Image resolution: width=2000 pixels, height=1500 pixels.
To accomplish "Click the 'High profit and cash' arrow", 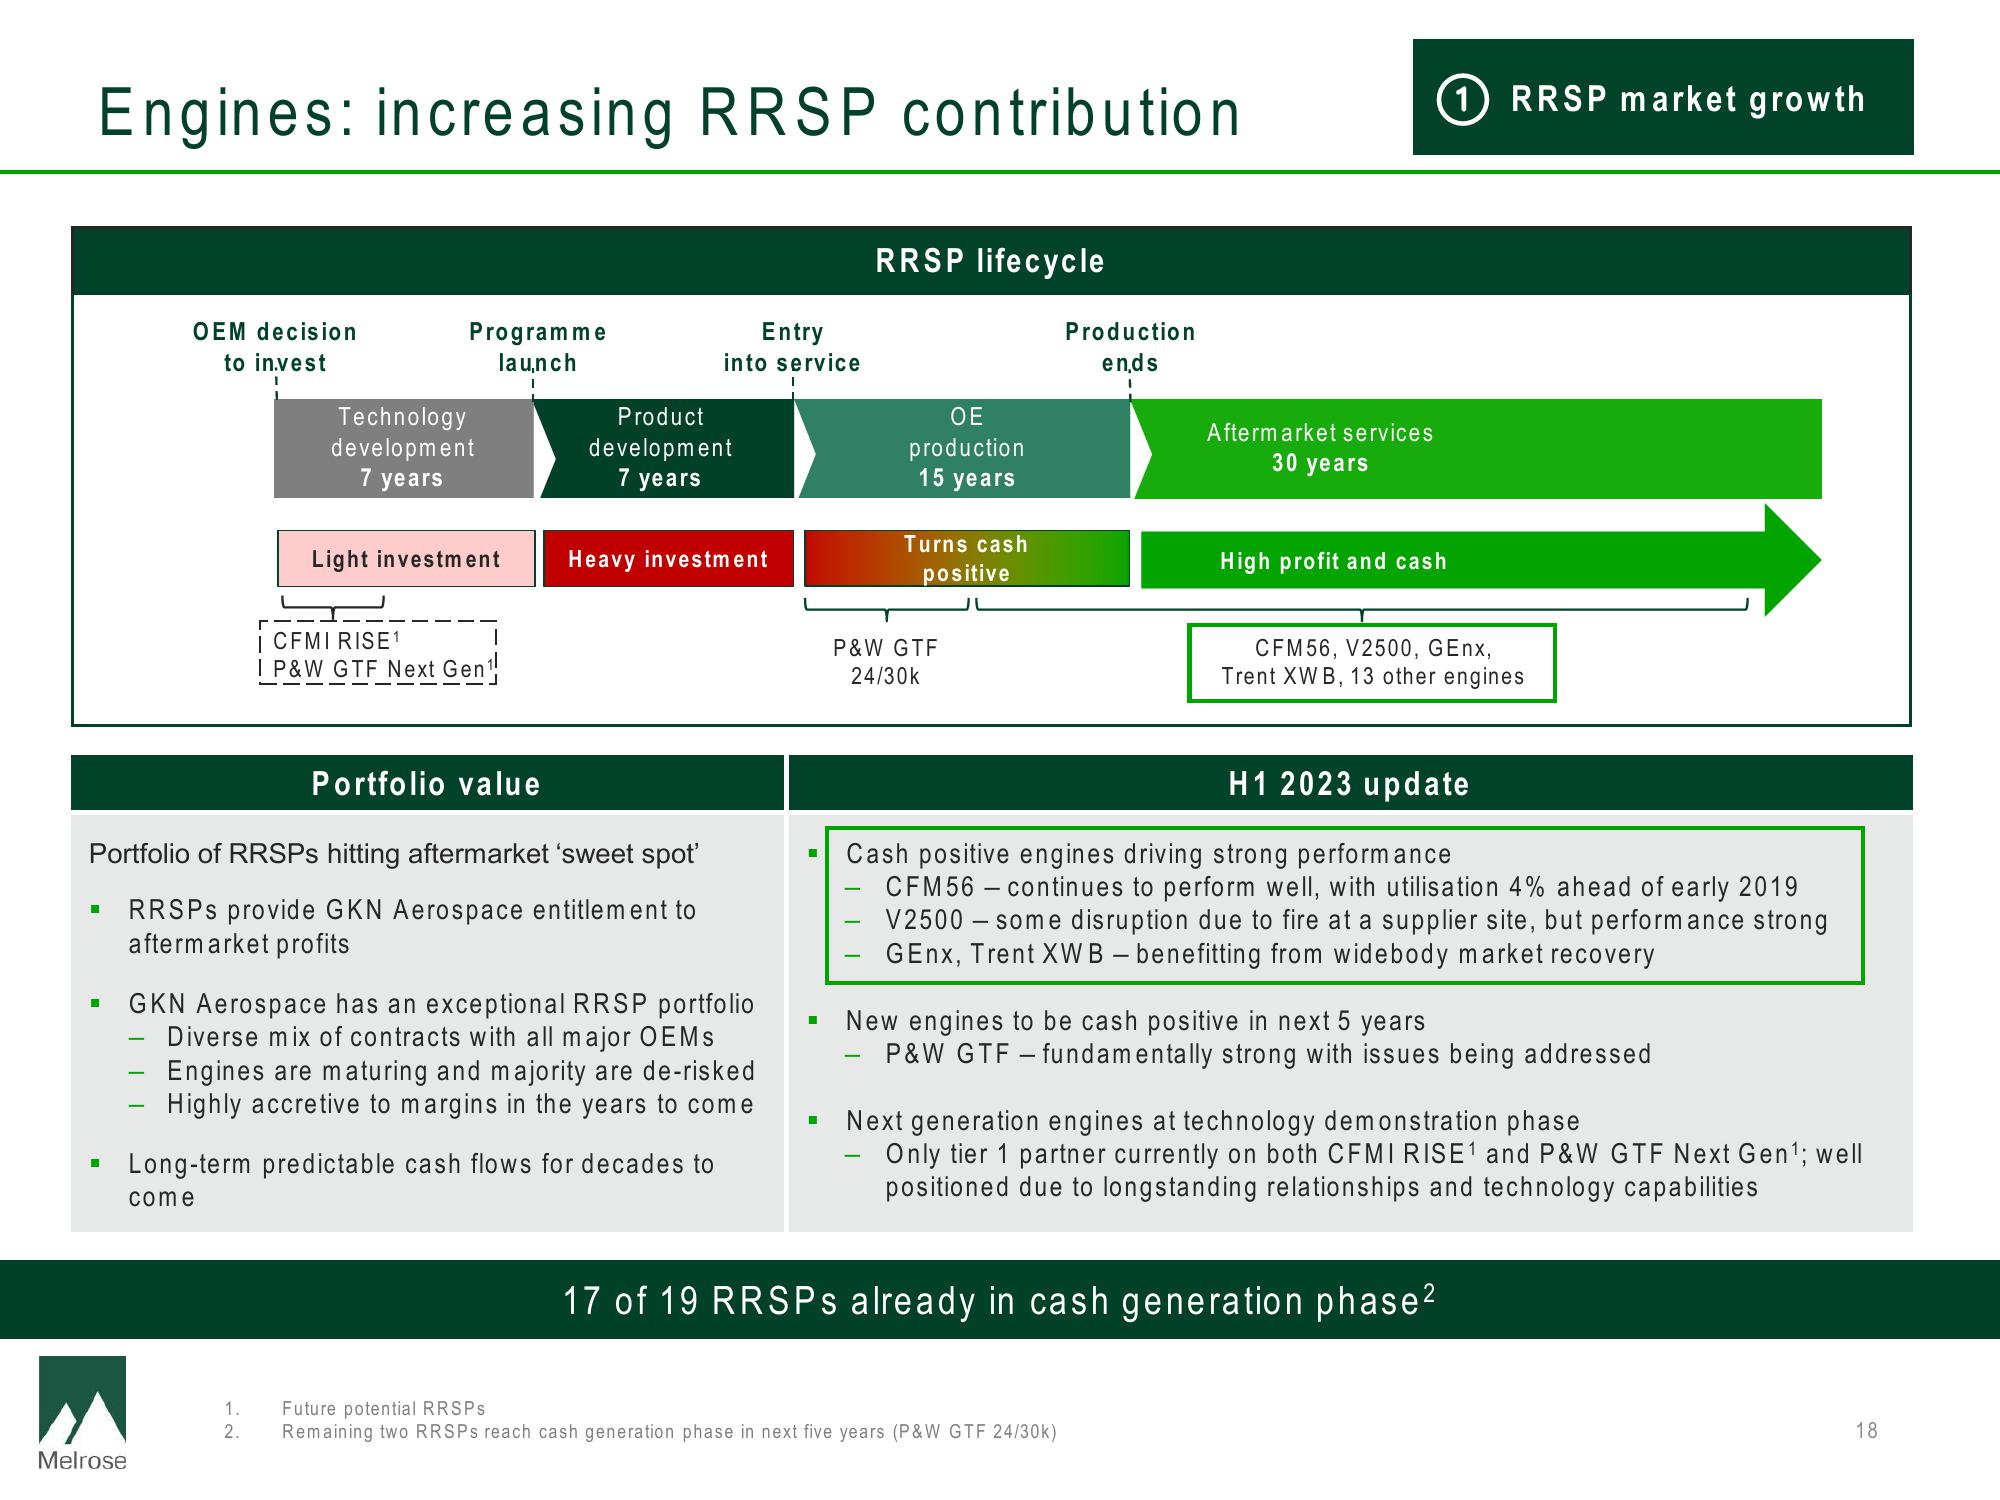I will tap(1480, 560).
